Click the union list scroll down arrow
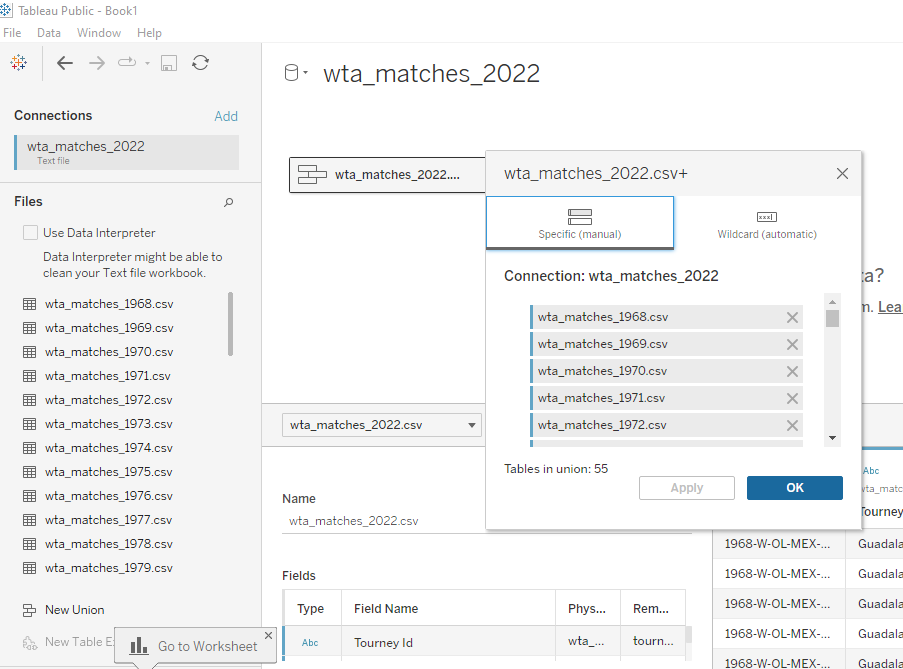 pyautogui.click(x=832, y=438)
